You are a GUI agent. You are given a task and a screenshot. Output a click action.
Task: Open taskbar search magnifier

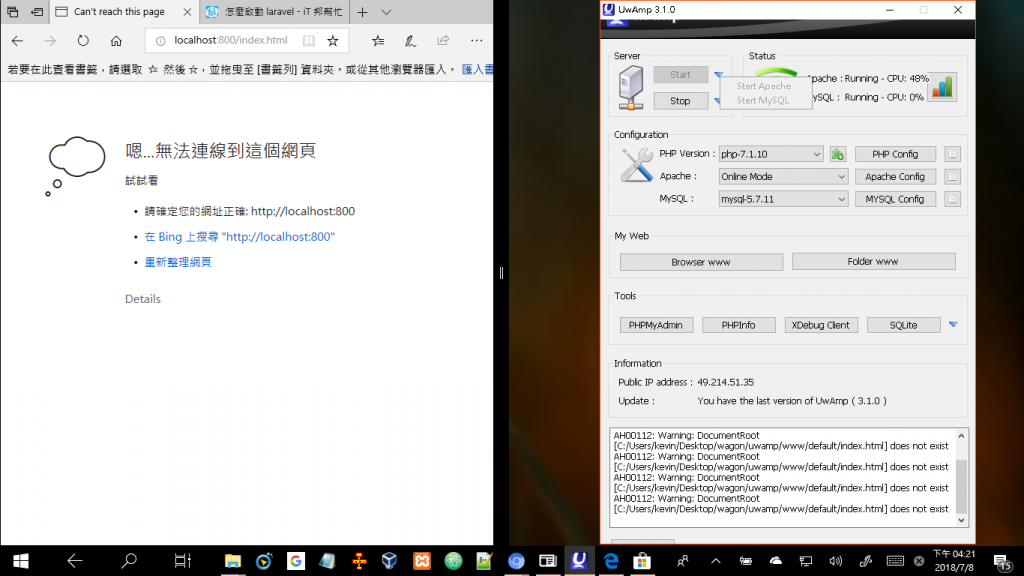[x=129, y=560]
